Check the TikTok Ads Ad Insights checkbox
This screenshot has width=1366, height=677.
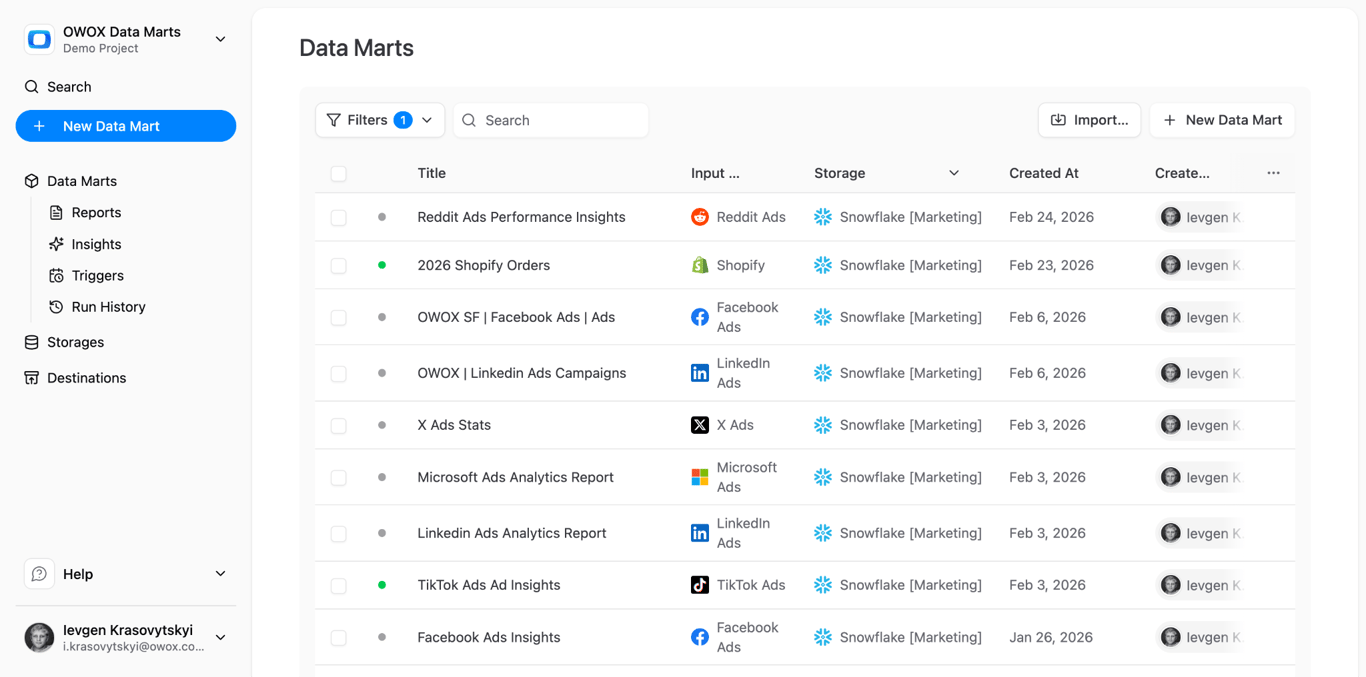[x=339, y=586]
